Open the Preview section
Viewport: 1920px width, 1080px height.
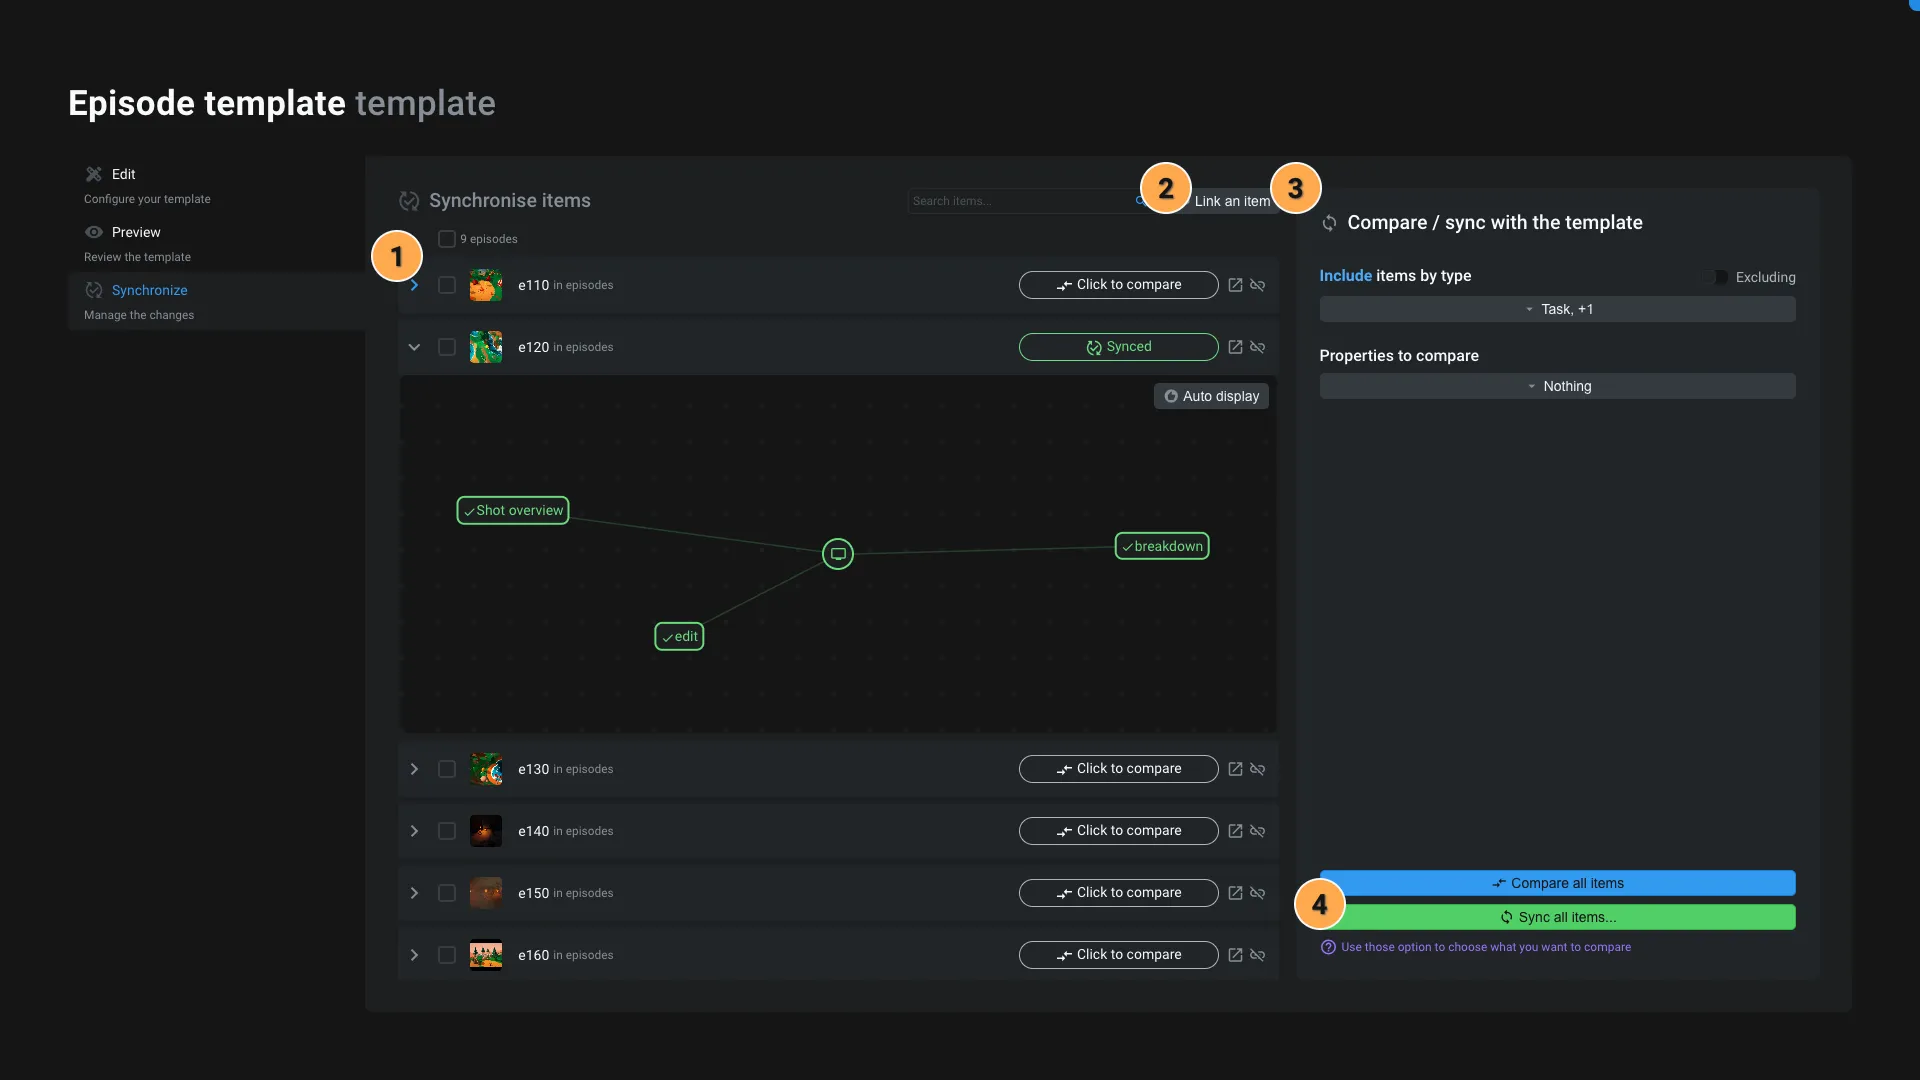[135, 232]
